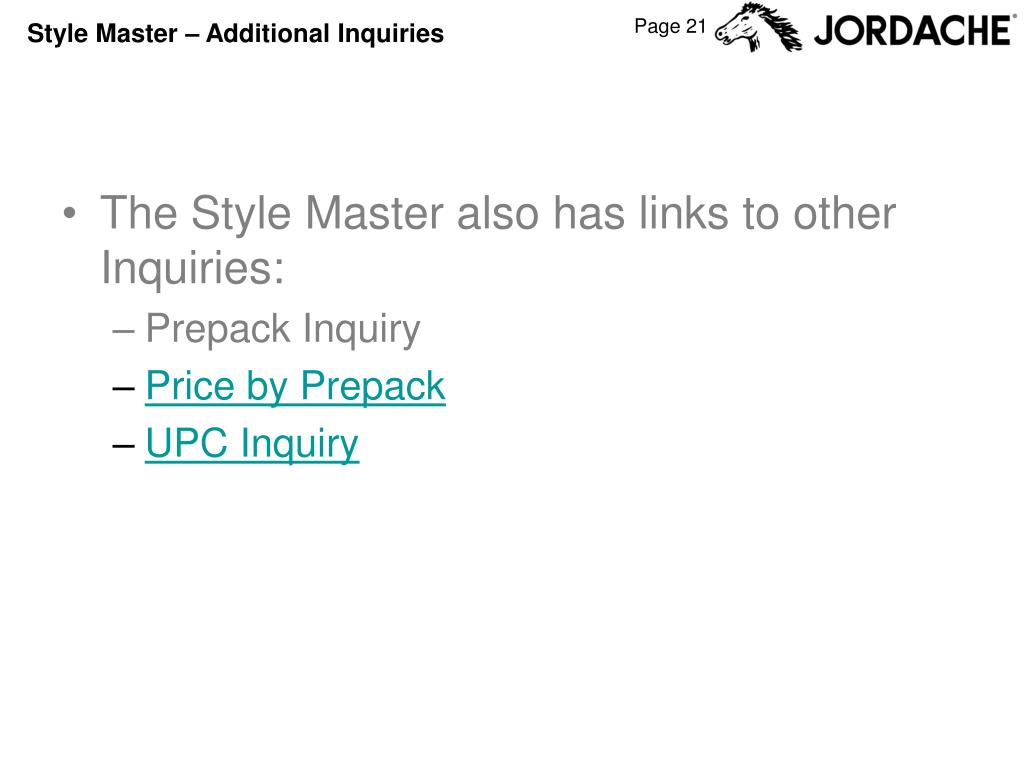Click the number 21 in the header
This screenshot has height=768, width=1024.
[696, 26]
